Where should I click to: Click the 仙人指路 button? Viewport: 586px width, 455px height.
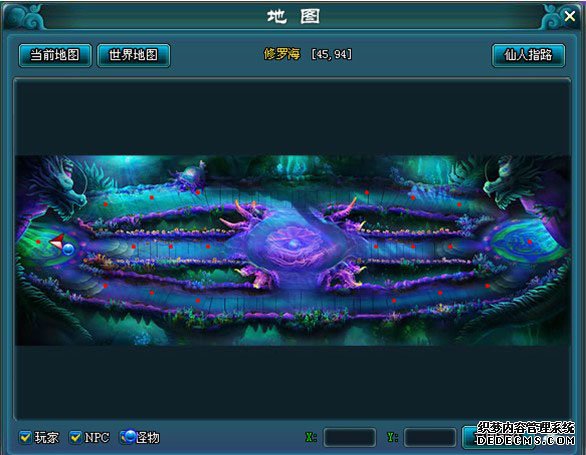528,55
